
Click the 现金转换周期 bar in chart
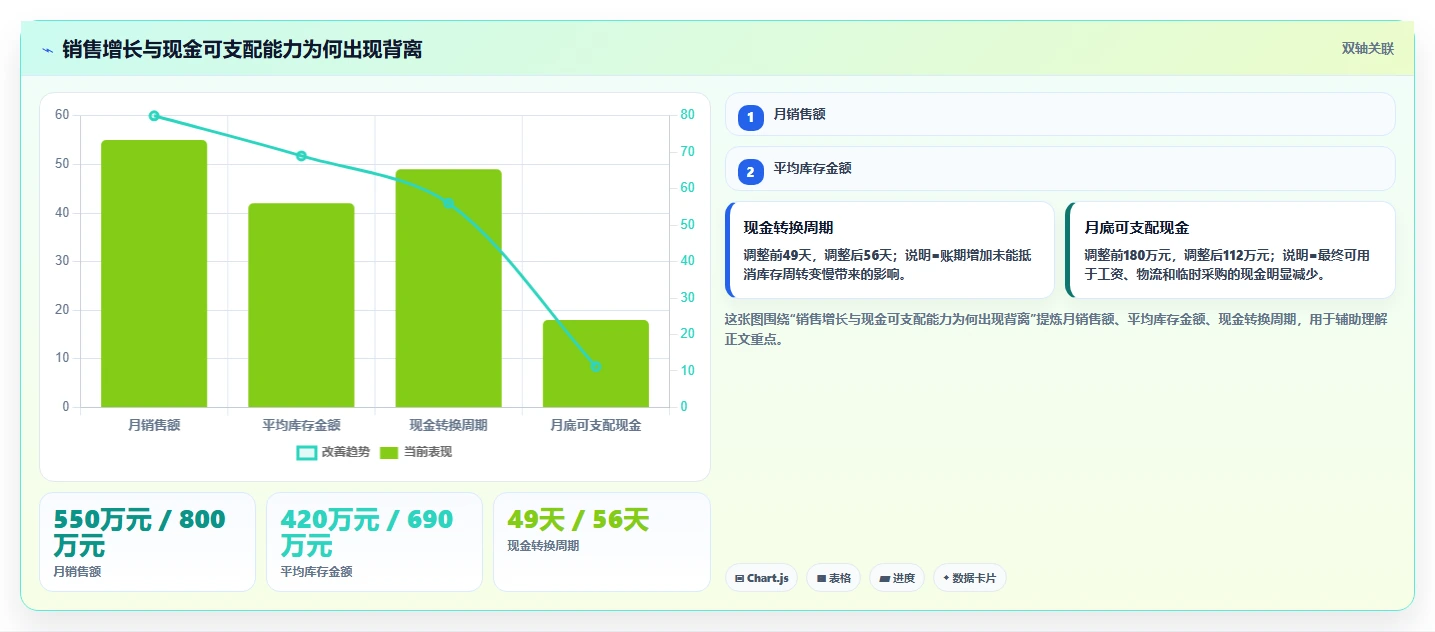pos(448,288)
